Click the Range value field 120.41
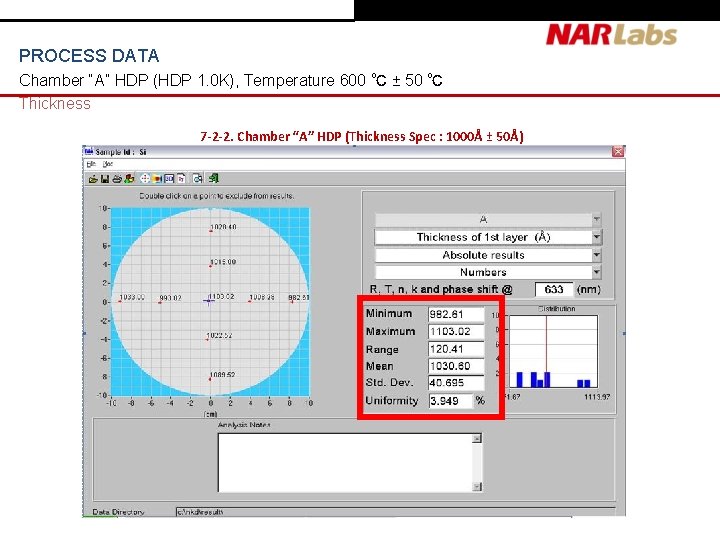Image resolution: width=720 pixels, height=540 pixels. click(456, 349)
